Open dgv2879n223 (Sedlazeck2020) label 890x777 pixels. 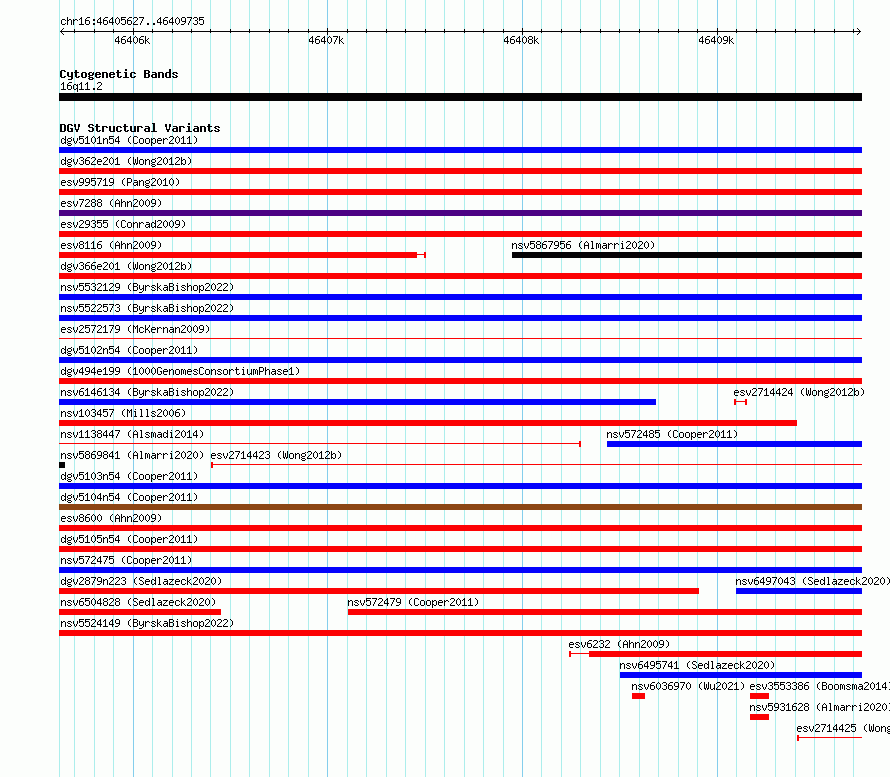click(141, 581)
